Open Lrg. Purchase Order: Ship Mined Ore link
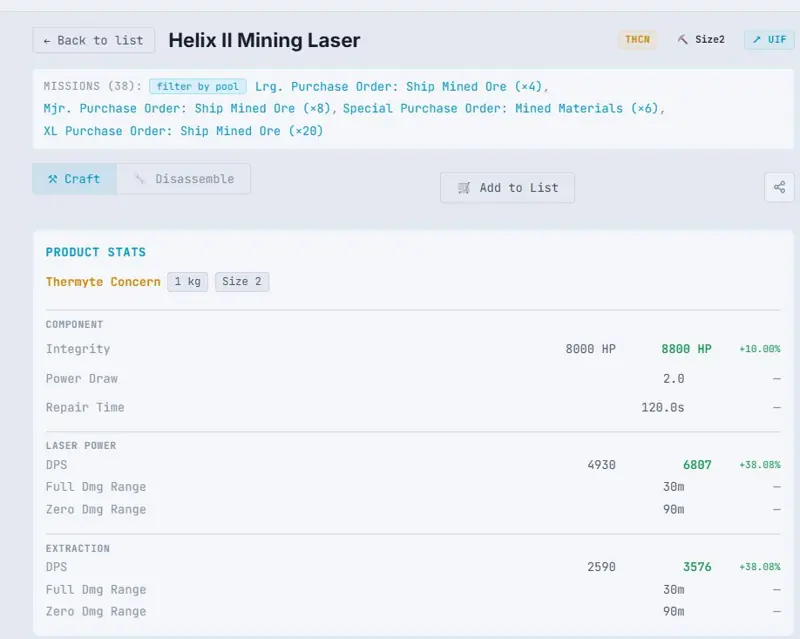Screen dimensions: 800x639 click(398, 86)
